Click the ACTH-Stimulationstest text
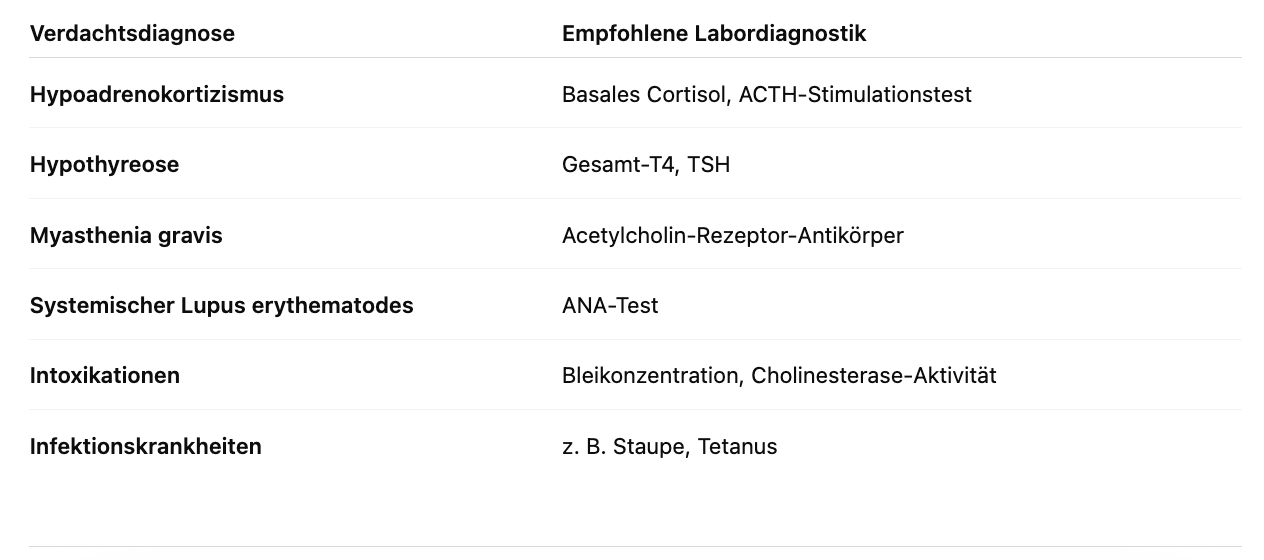 [x=855, y=95]
